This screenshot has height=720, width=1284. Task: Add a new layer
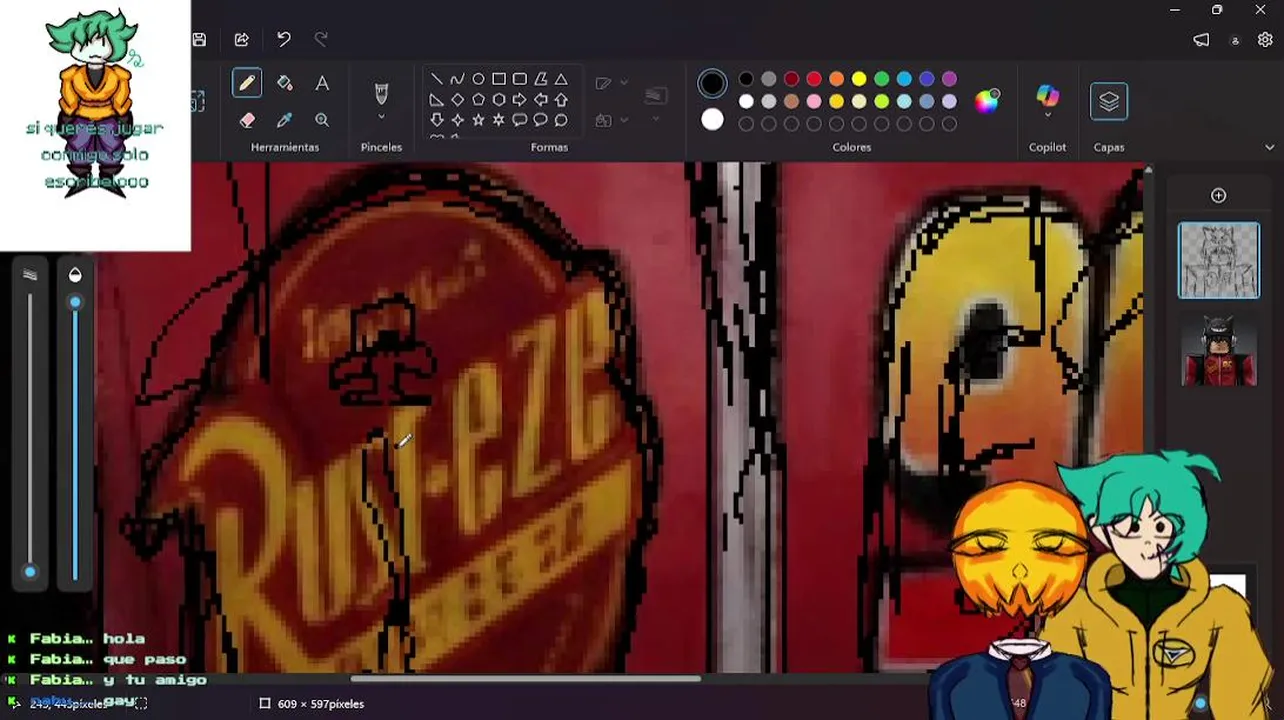pyautogui.click(x=1218, y=196)
